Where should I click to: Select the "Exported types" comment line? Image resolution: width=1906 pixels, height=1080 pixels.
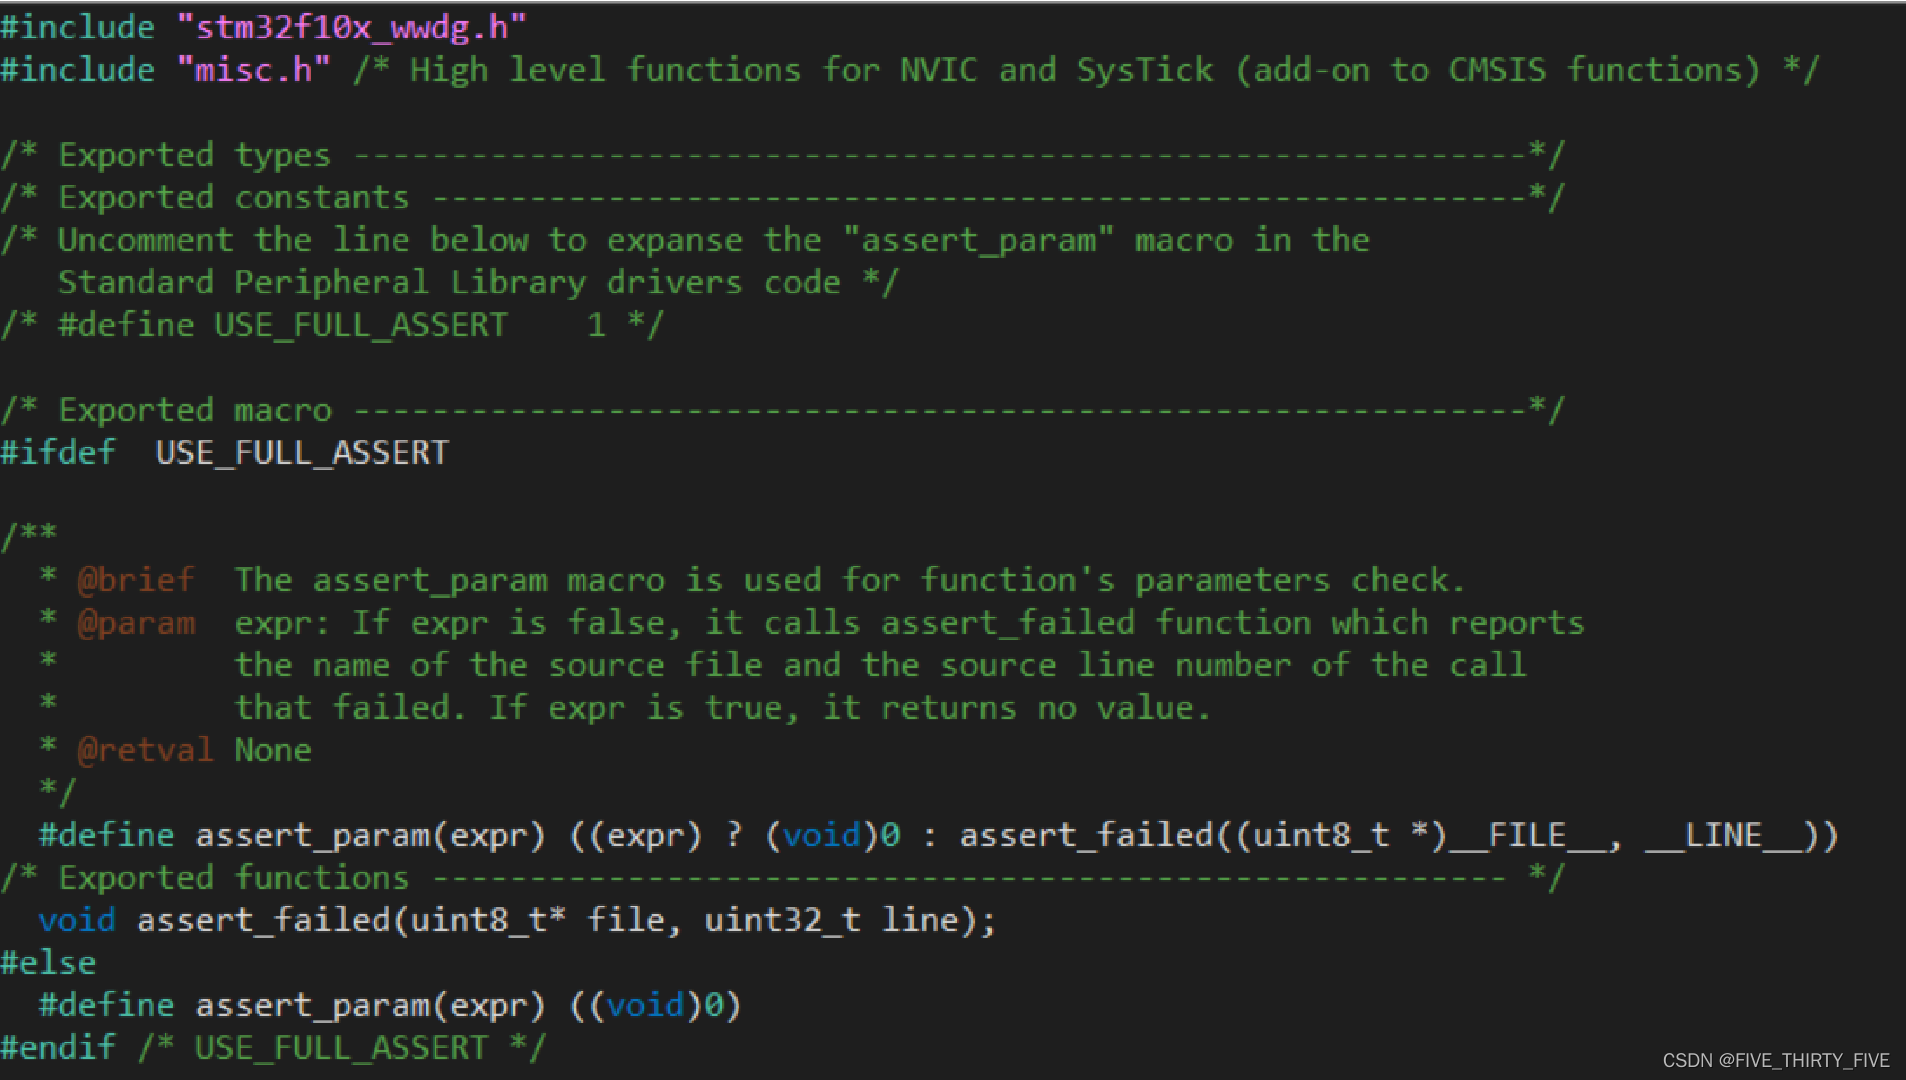[x=782, y=155]
